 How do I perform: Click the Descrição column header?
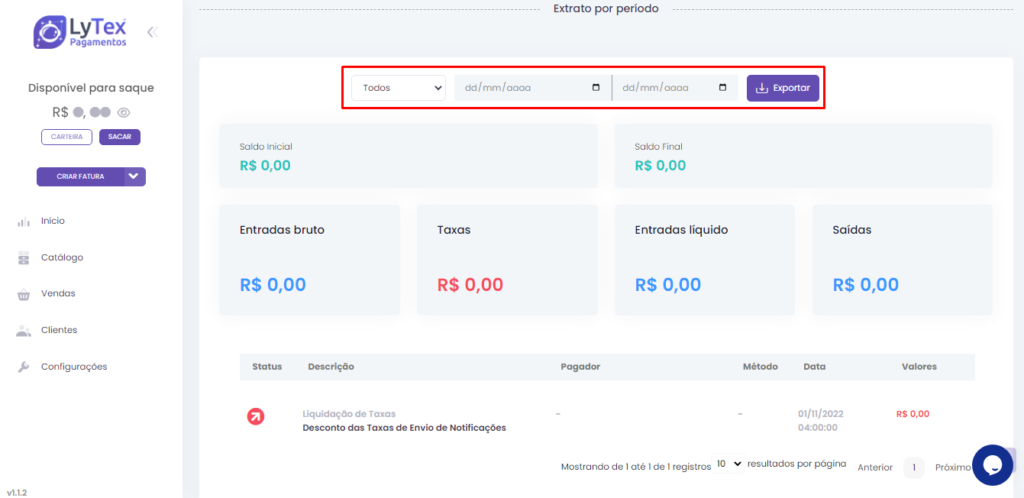click(331, 367)
